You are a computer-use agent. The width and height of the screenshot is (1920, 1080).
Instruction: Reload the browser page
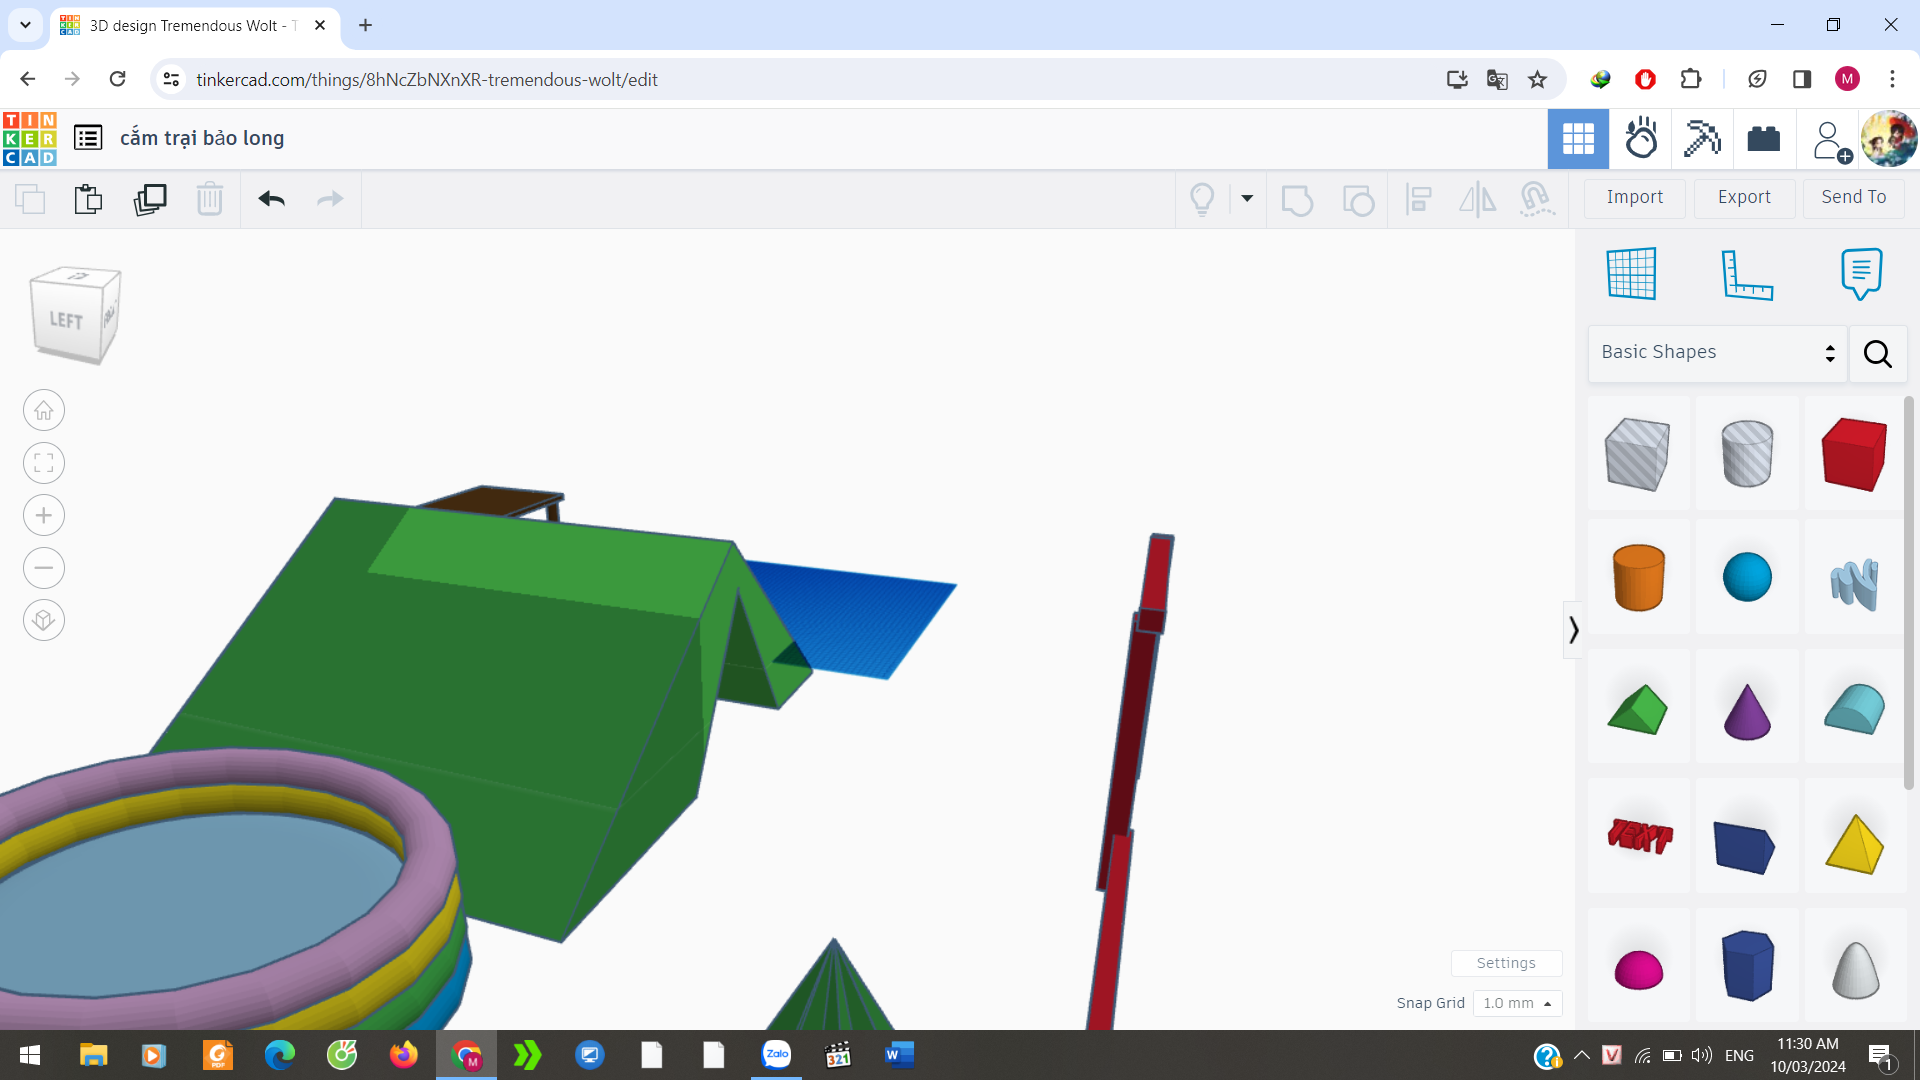pyautogui.click(x=118, y=79)
